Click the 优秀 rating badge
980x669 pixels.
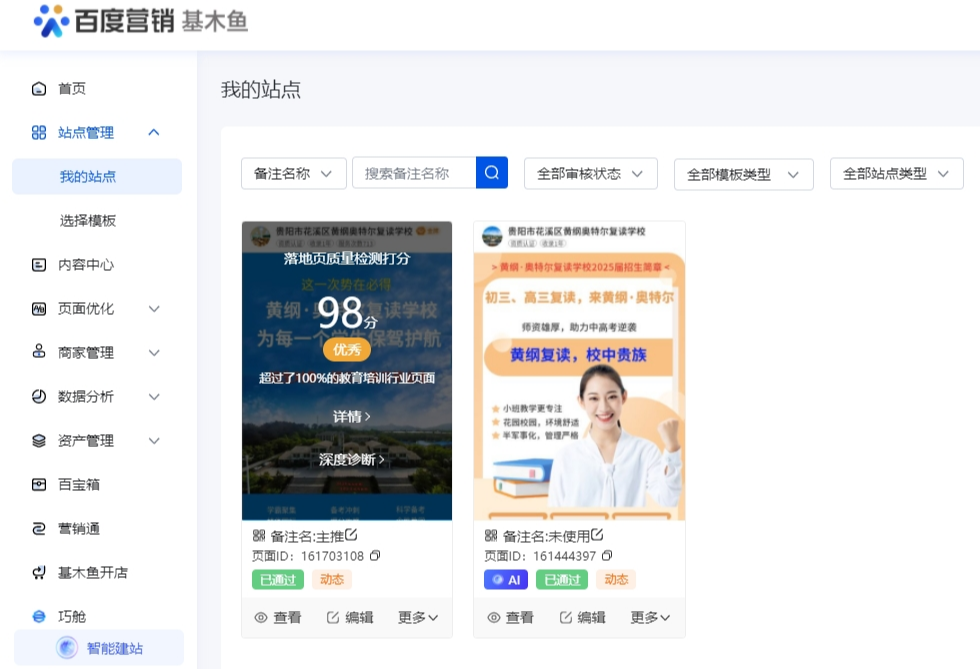[x=347, y=350]
